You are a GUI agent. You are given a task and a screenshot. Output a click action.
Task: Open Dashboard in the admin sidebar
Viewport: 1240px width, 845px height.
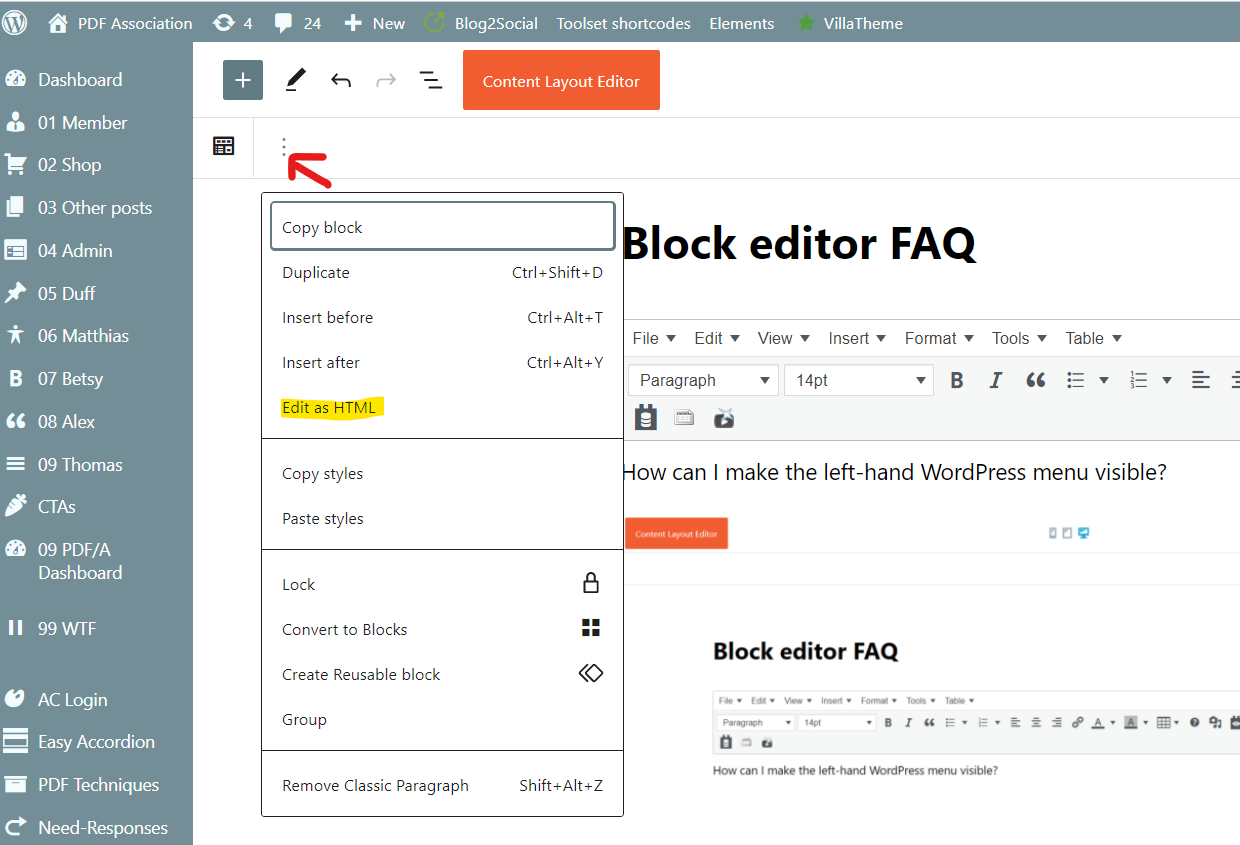point(80,80)
